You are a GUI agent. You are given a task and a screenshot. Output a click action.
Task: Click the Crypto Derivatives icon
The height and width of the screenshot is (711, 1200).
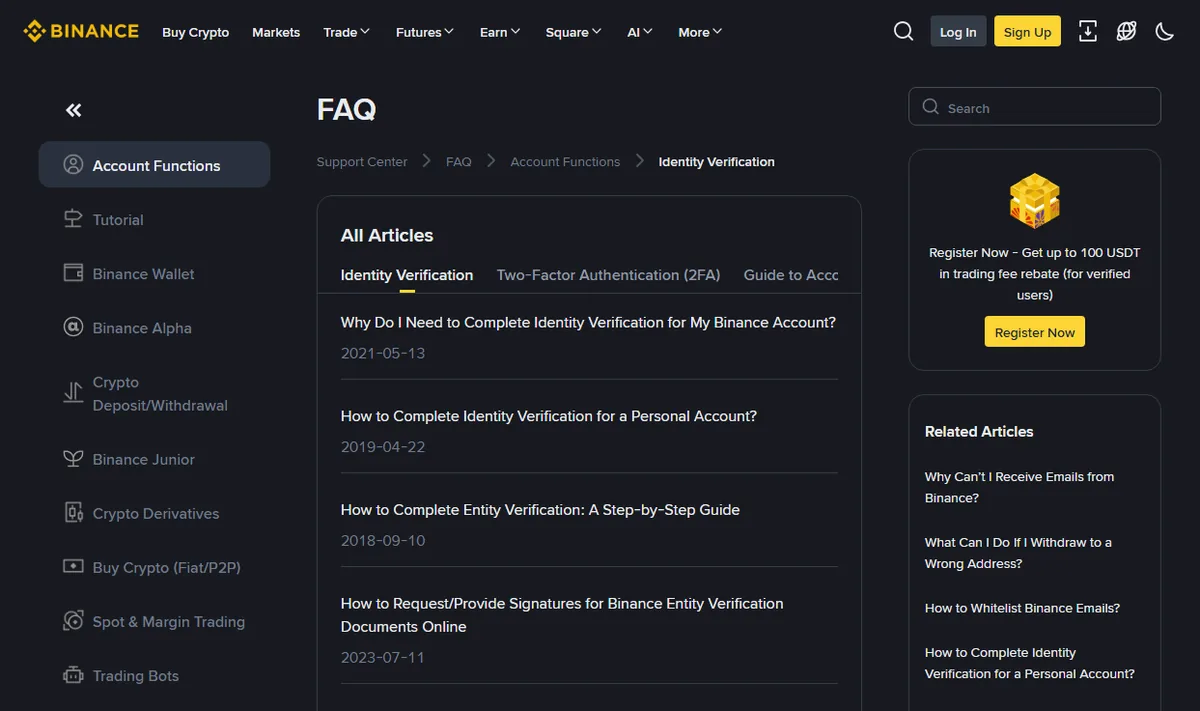[73, 513]
